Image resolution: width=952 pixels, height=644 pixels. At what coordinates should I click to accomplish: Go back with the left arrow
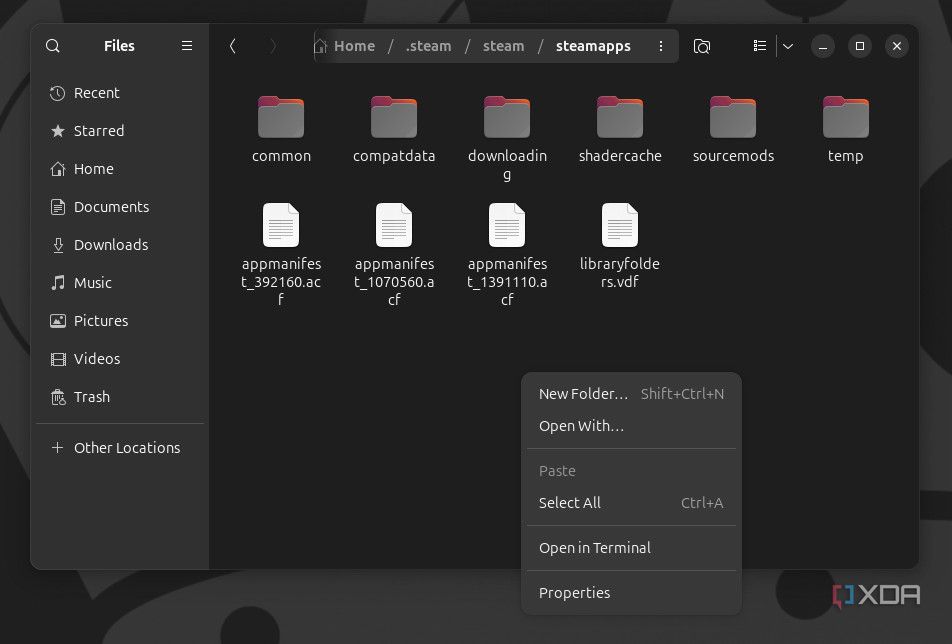click(233, 46)
